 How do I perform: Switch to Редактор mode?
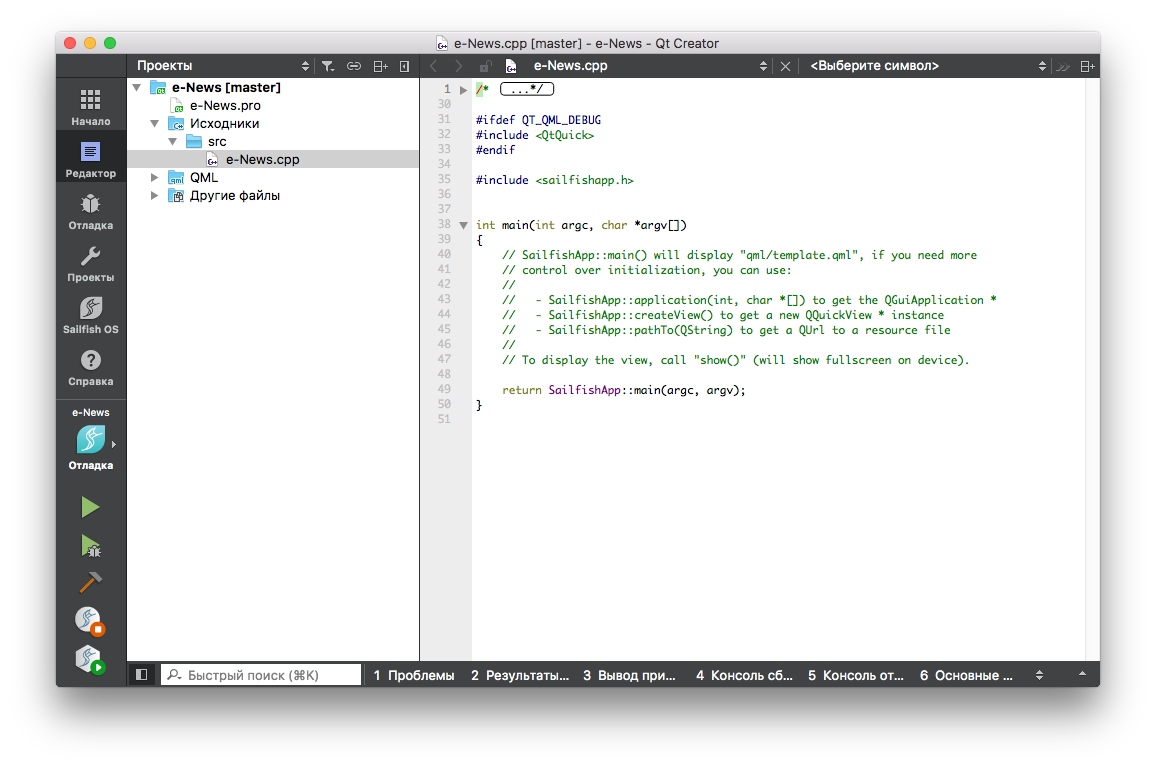pos(91,159)
